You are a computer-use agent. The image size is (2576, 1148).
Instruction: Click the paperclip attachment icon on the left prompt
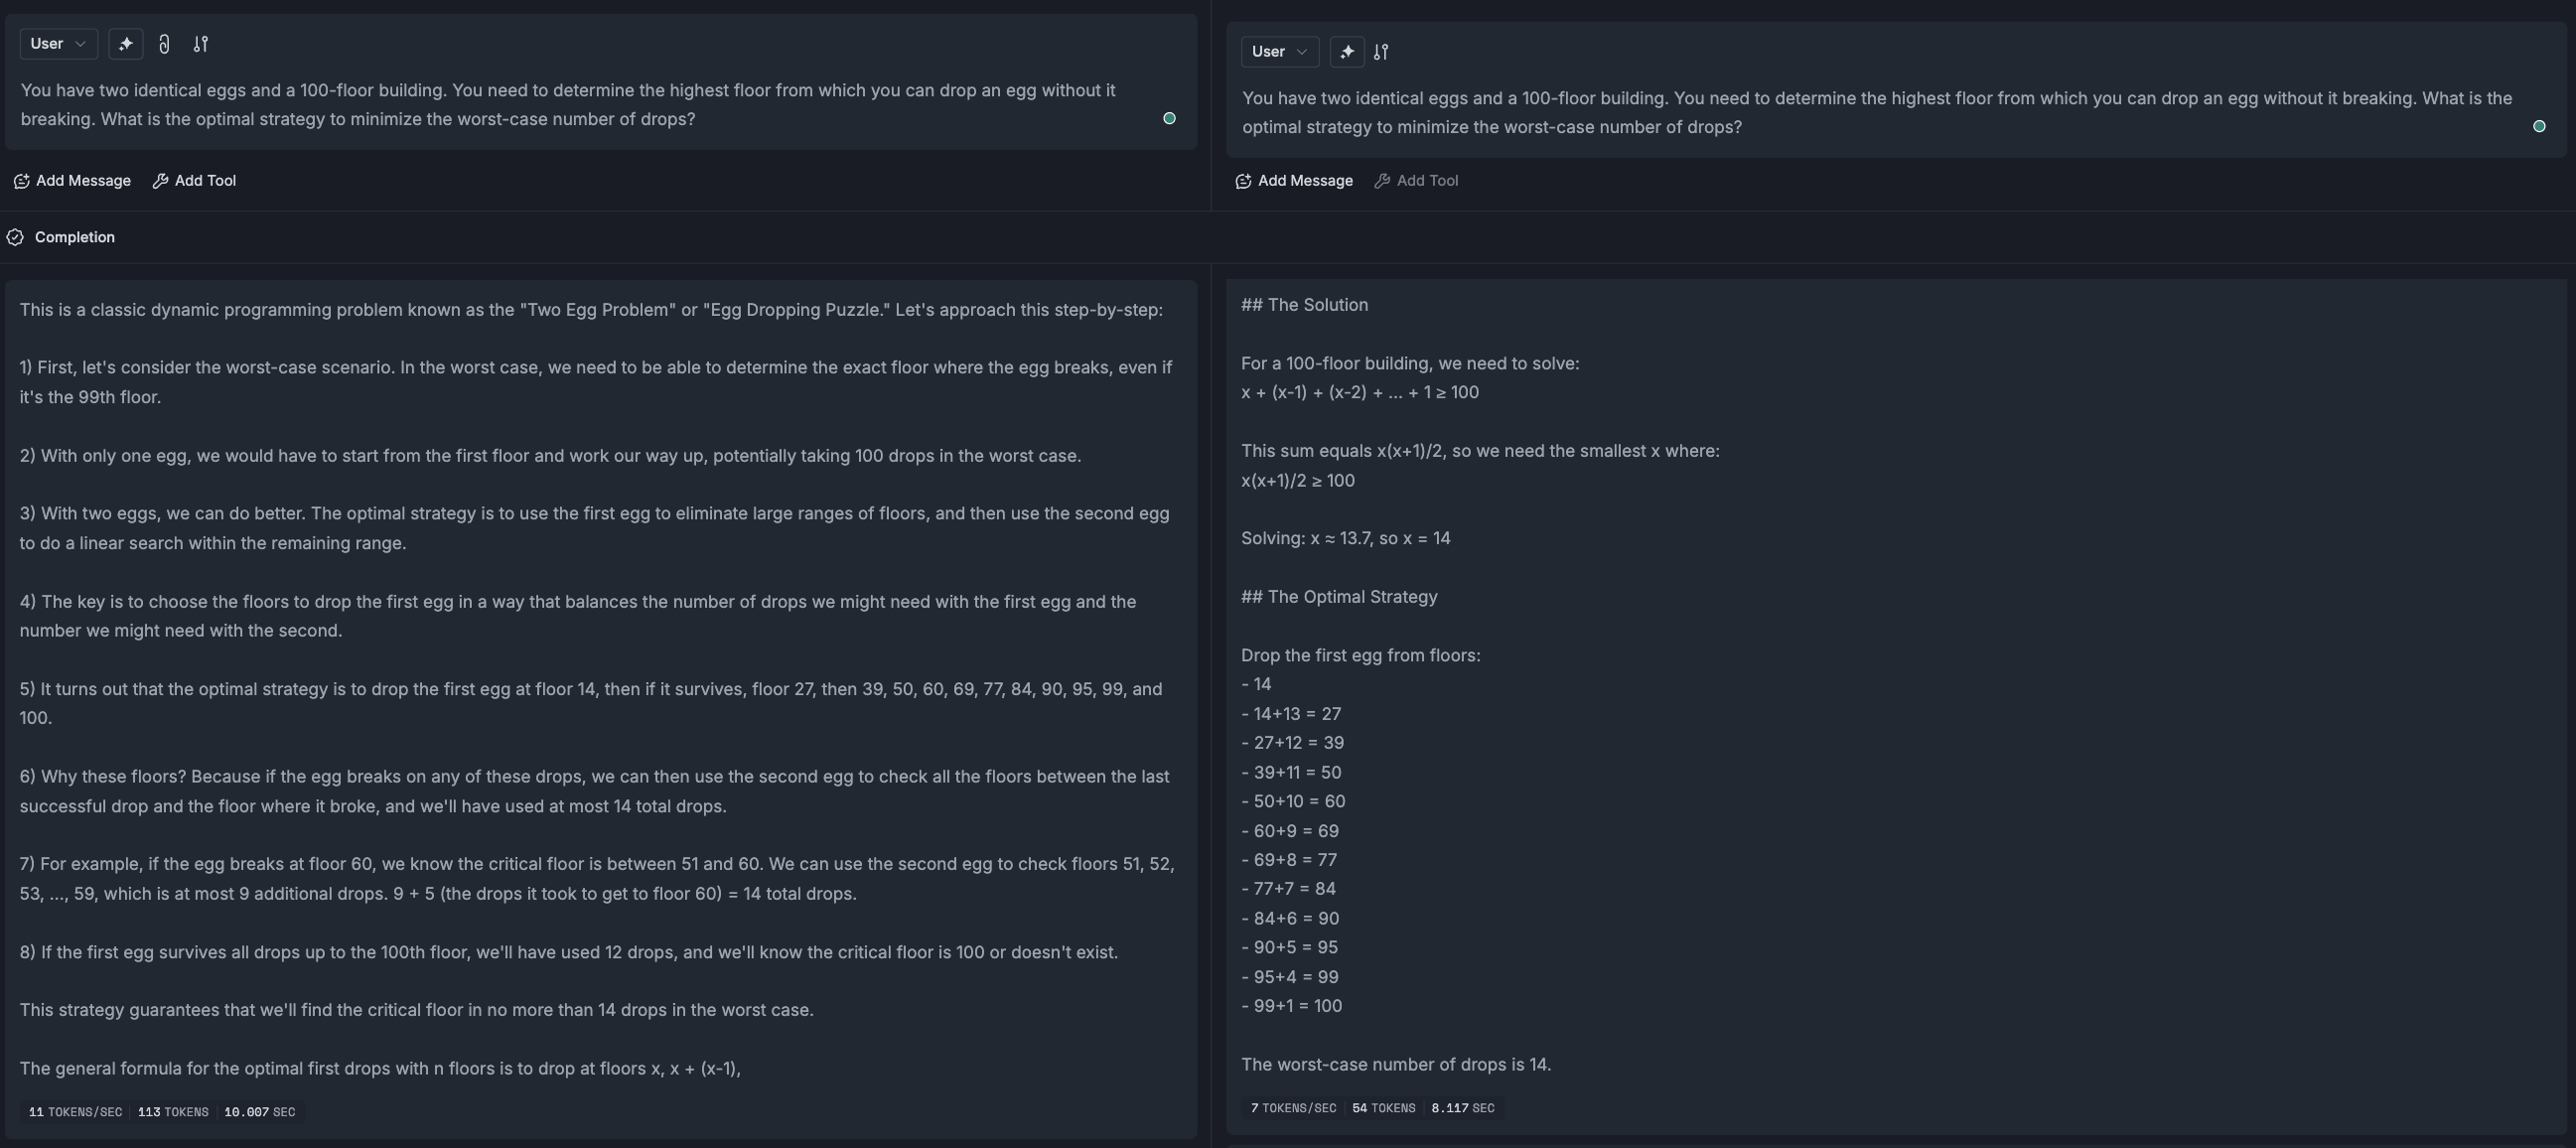point(164,44)
